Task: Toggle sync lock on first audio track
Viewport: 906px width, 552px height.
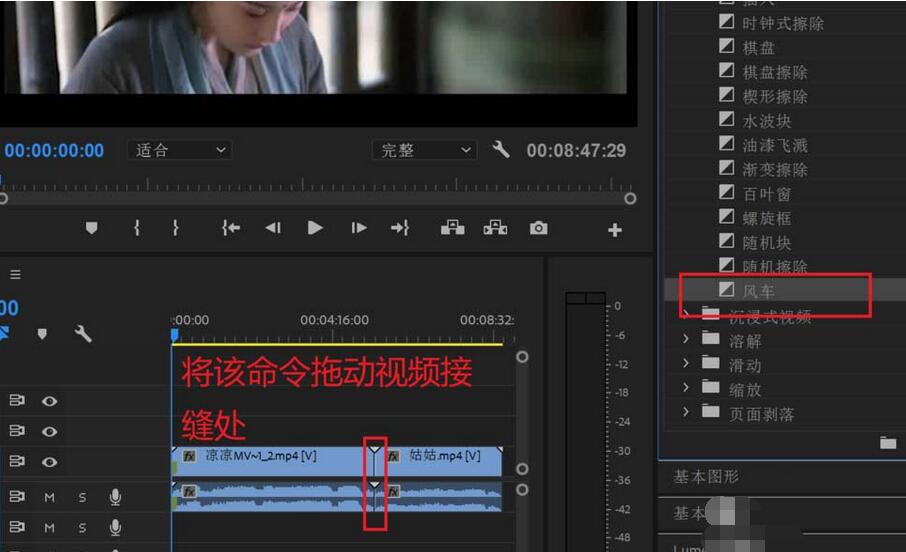Action: pos(17,496)
